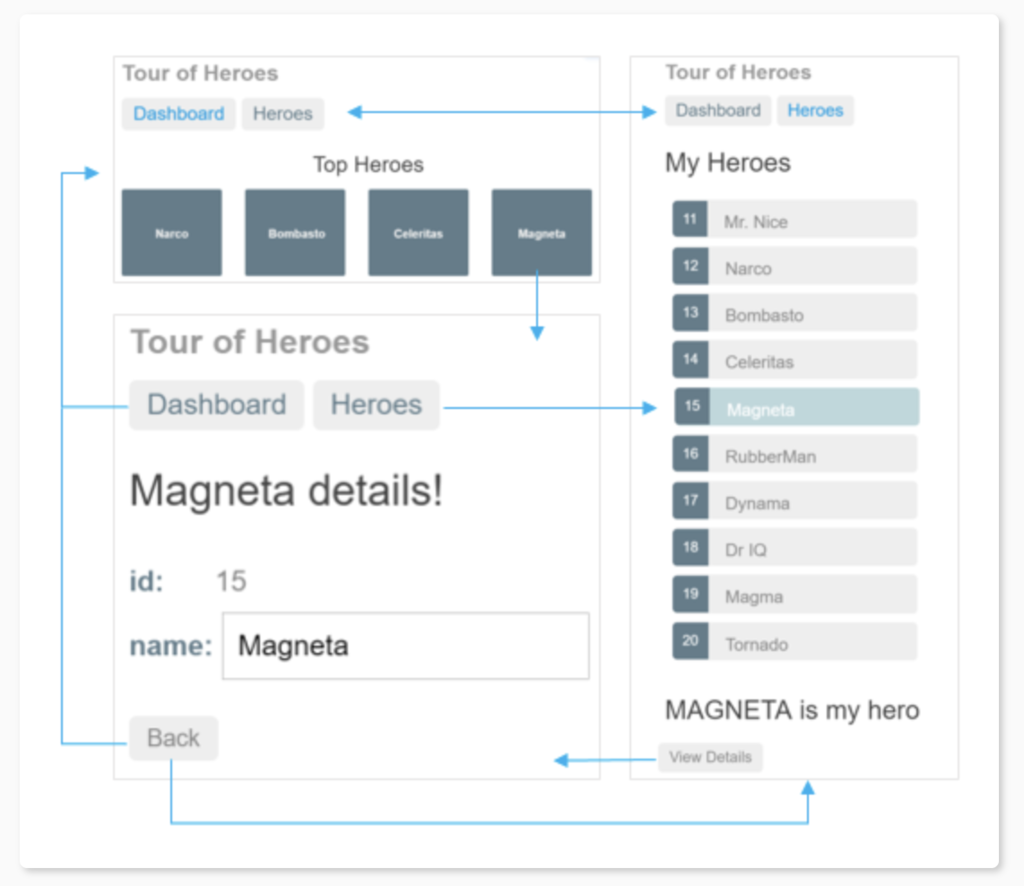The image size is (1024, 886).
Task: Select Tornado in the heroes list
Action: (x=795, y=644)
